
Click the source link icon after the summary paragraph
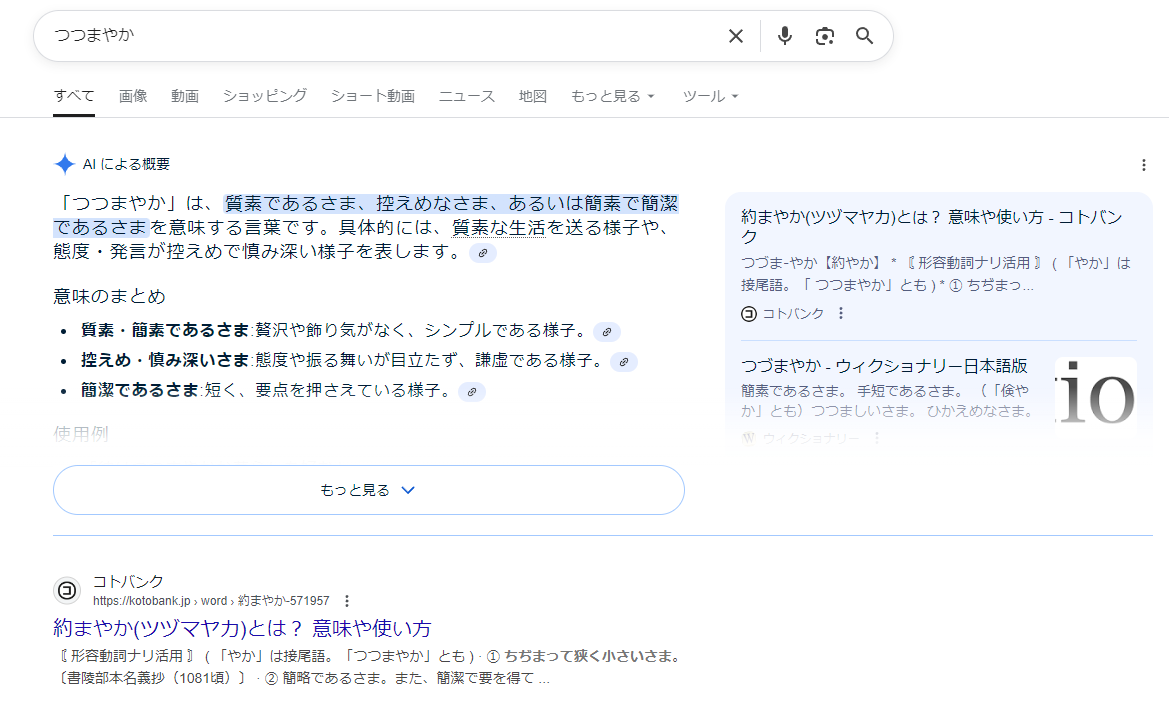coord(483,253)
